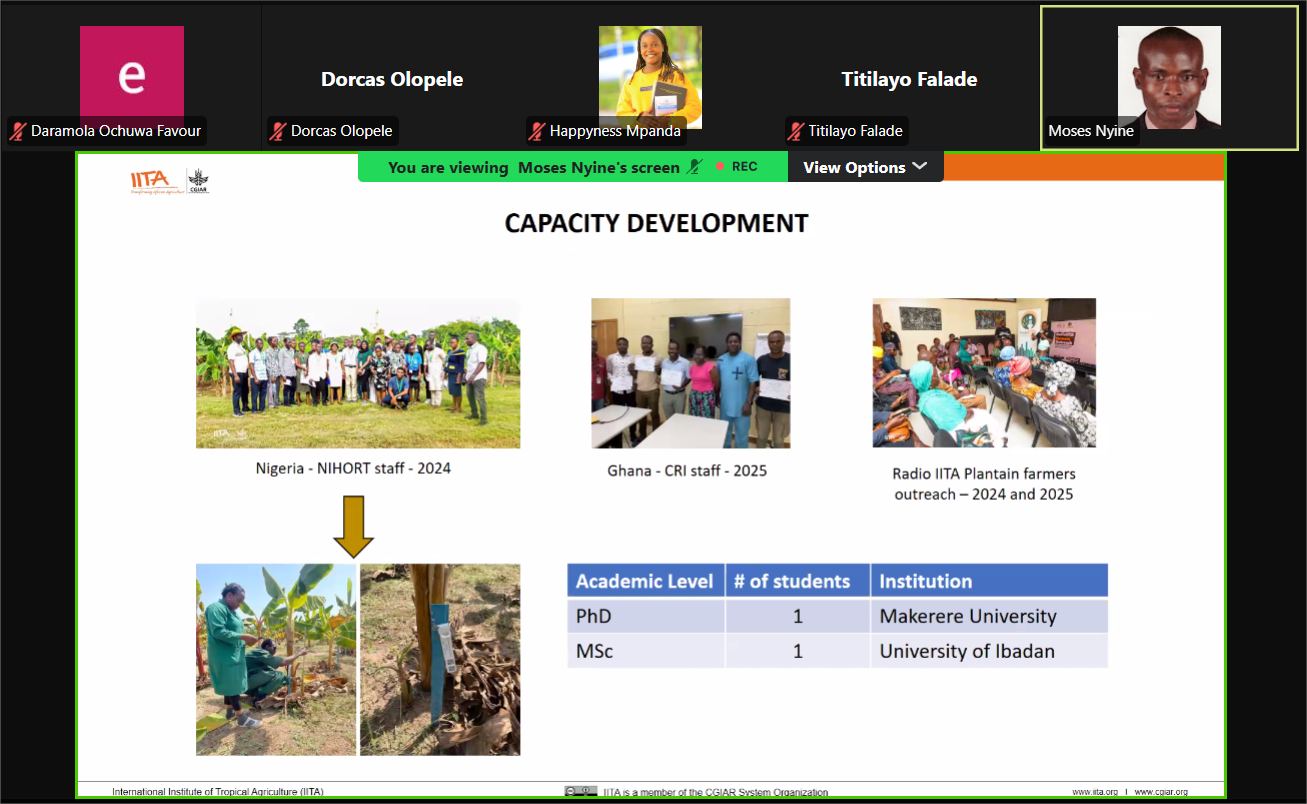Click the Nigeria NIHORT staff group photo
Screen dimensions: 1307x804
(357, 373)
